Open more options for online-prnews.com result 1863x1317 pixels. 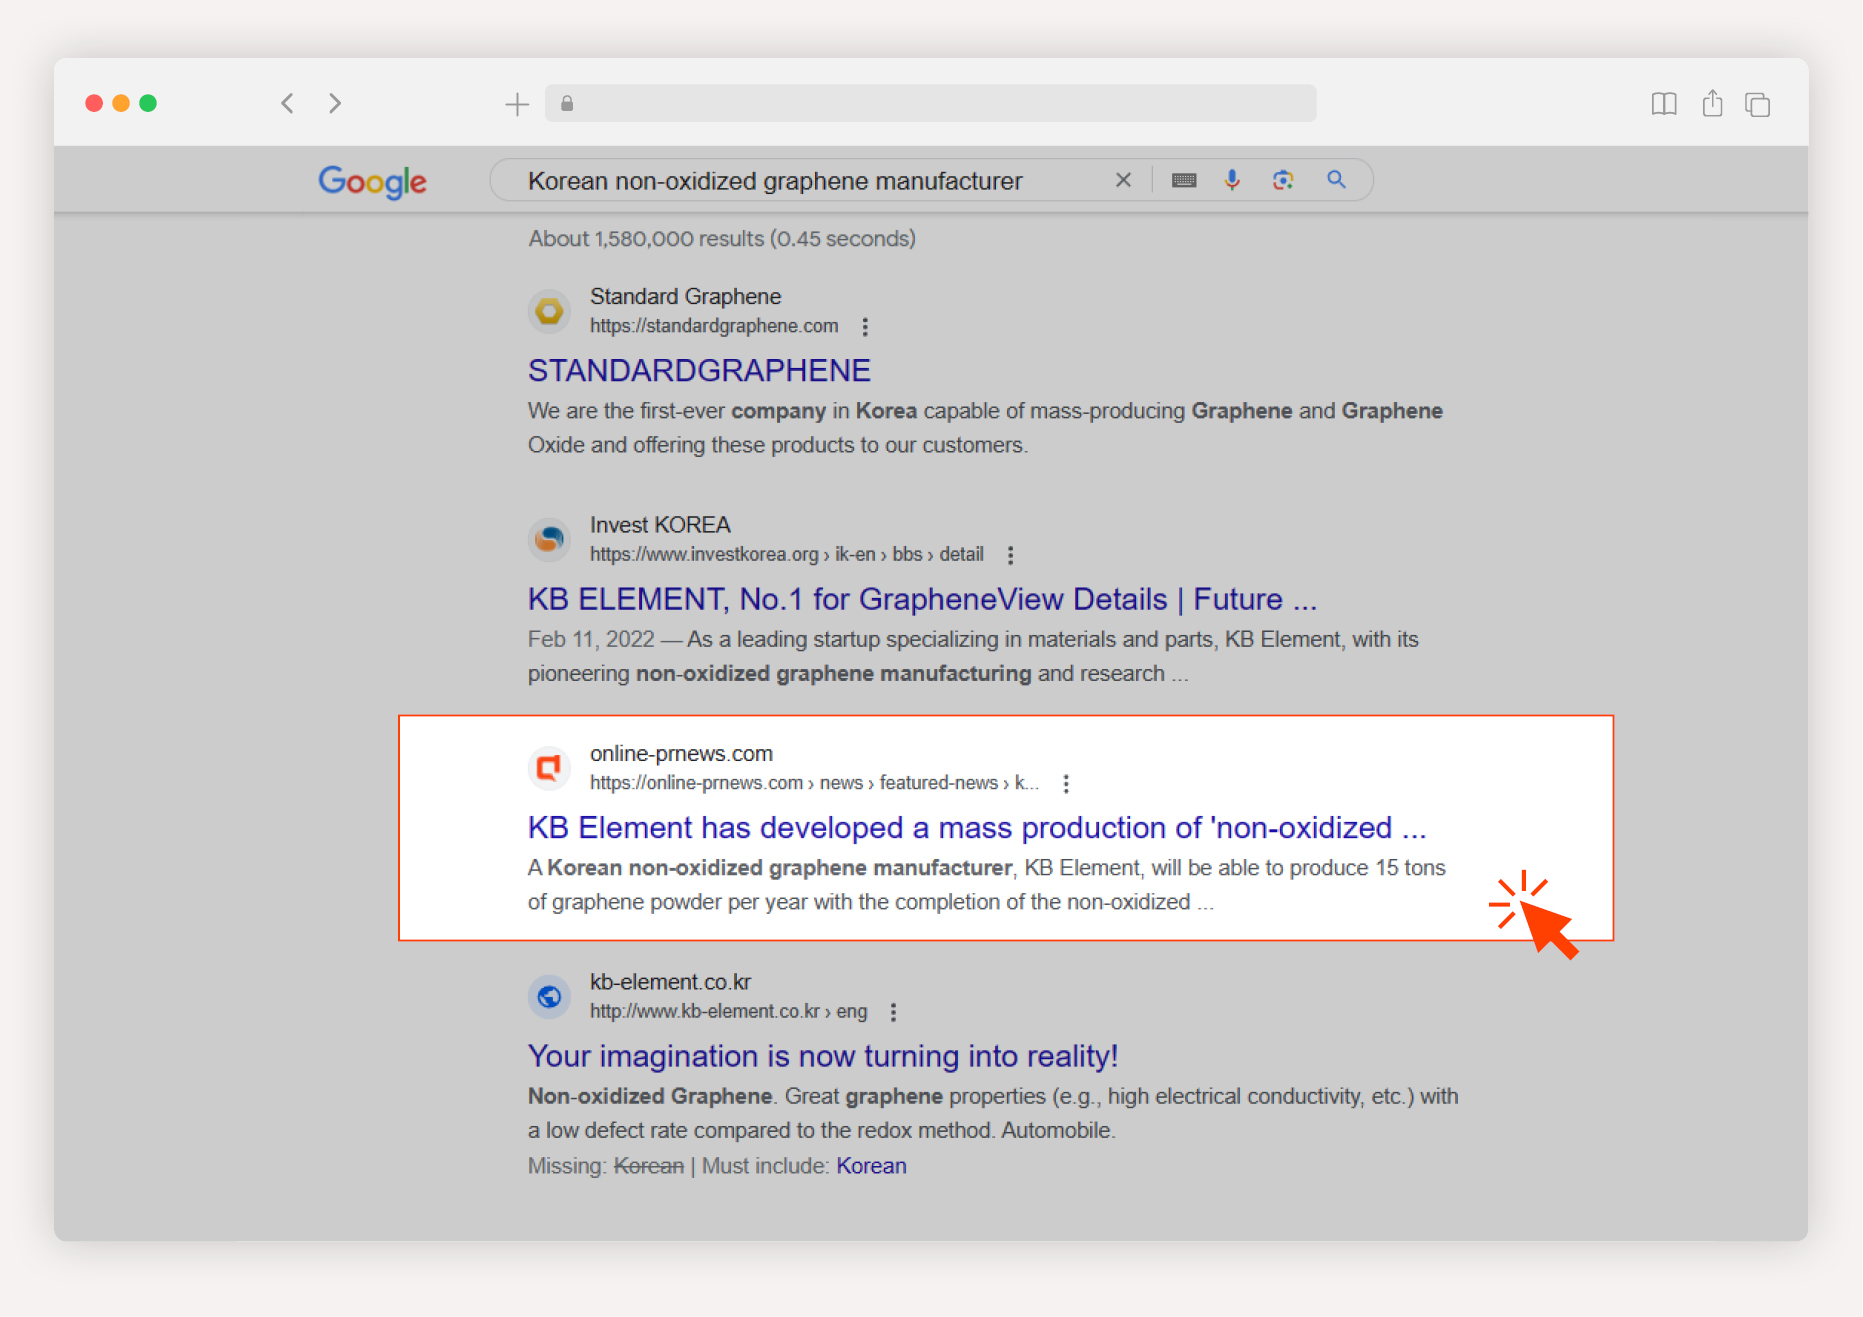(x=1066, y=784)
